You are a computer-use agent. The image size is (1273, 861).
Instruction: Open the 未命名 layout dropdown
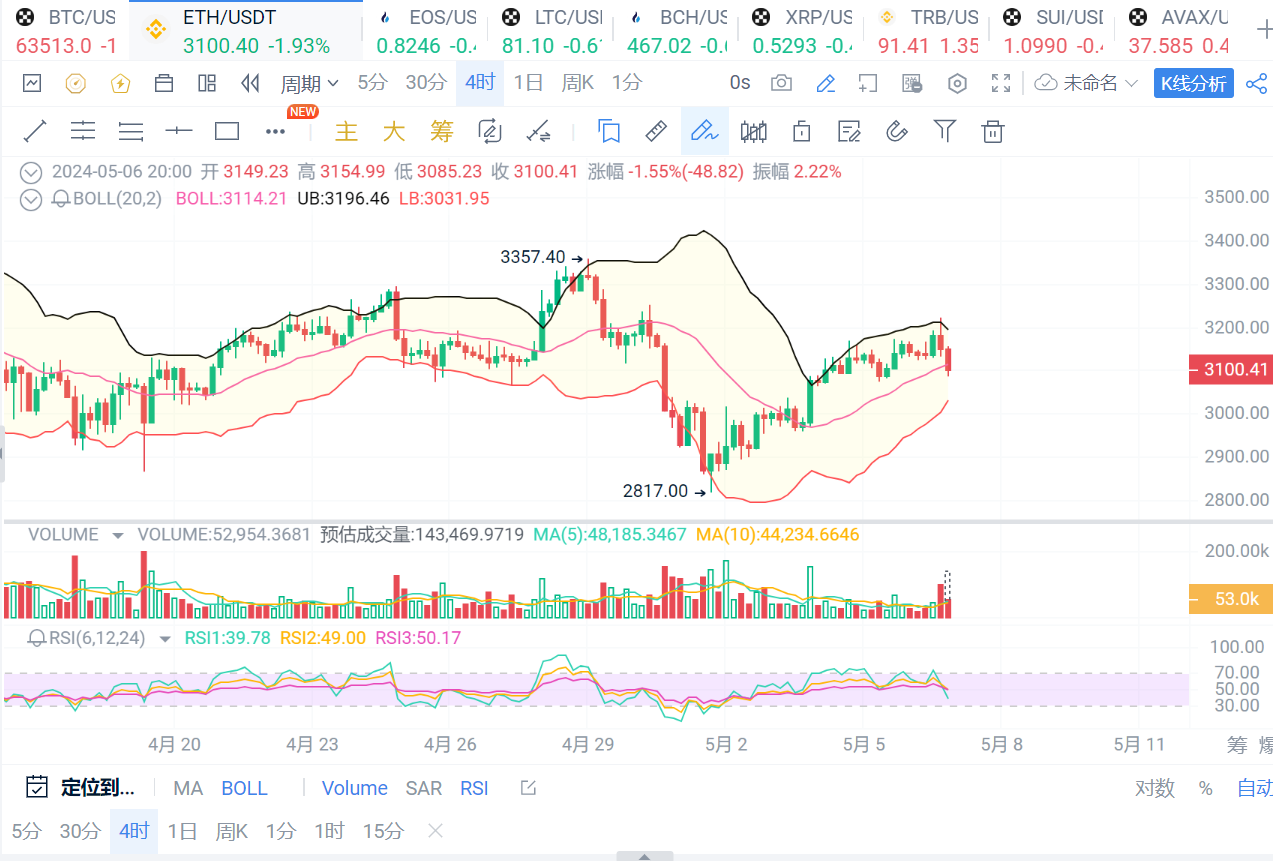click(x=1088, y=83)
